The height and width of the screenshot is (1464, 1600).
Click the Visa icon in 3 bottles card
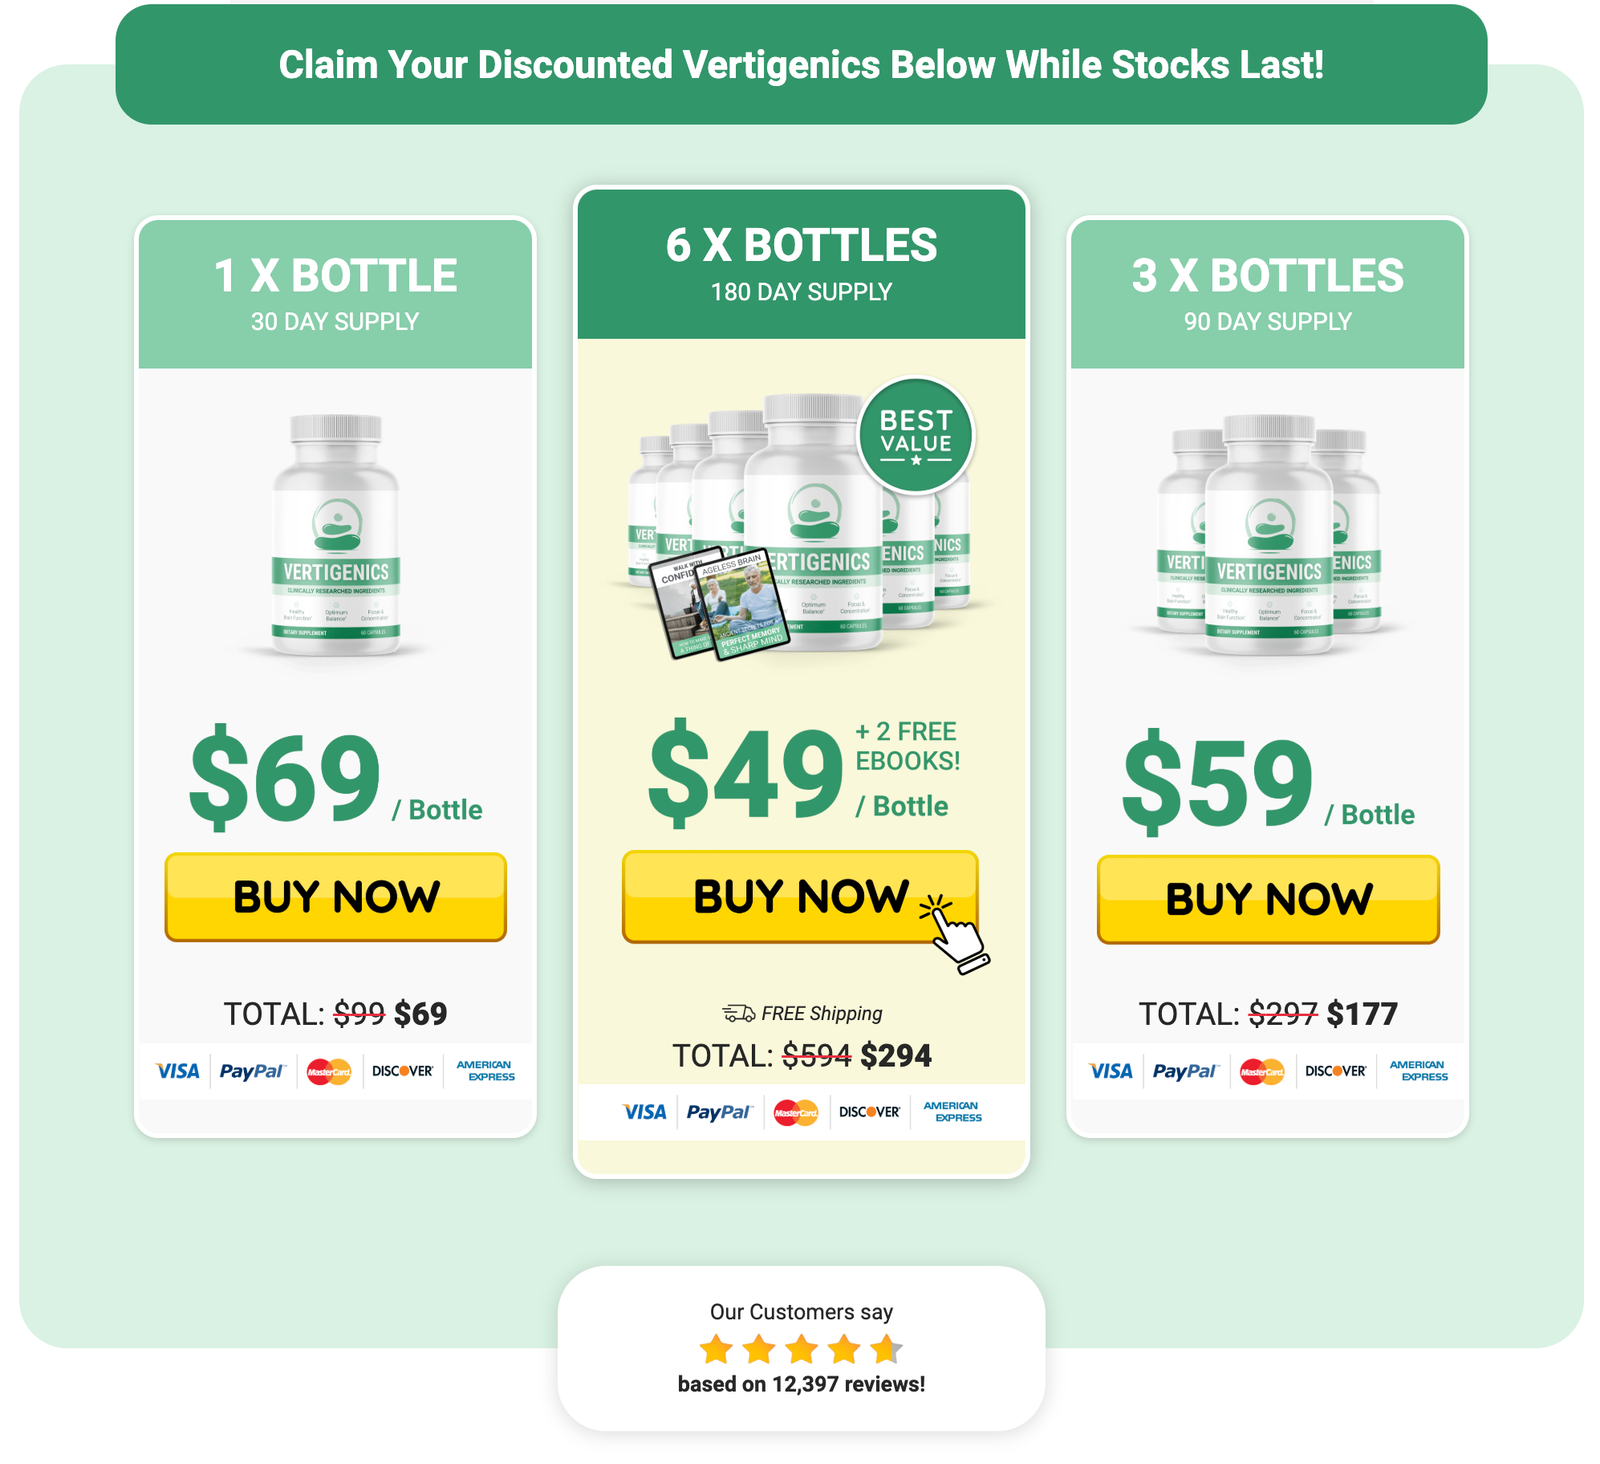coord(1111,1071)
